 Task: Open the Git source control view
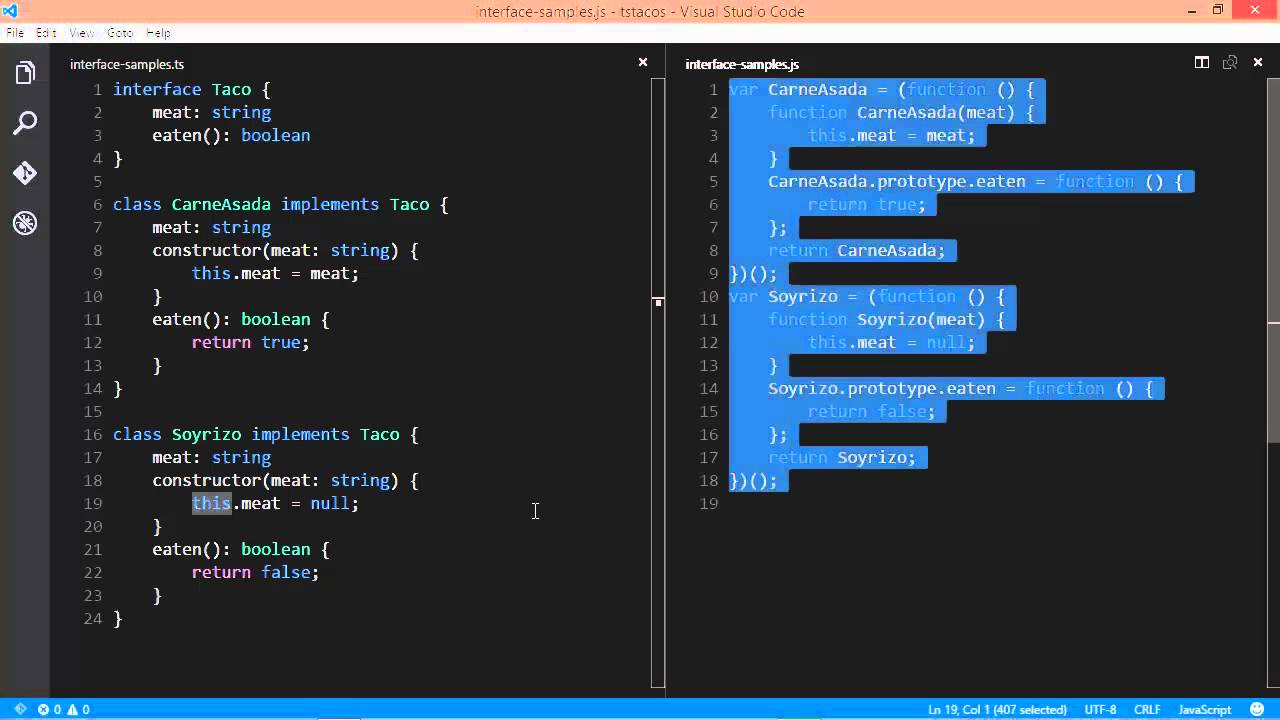pyautogui.click(x=25, y=173)
